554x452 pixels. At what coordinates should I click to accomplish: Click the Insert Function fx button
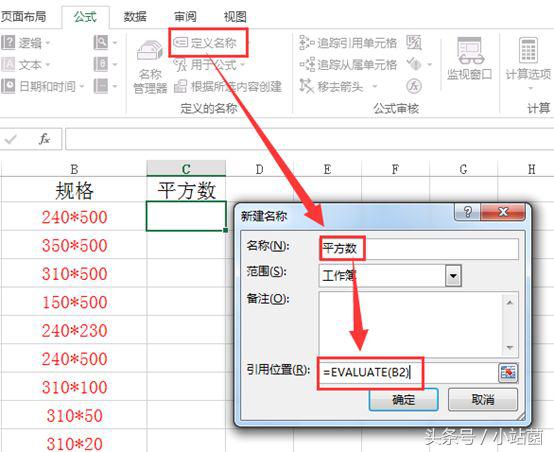44,139
